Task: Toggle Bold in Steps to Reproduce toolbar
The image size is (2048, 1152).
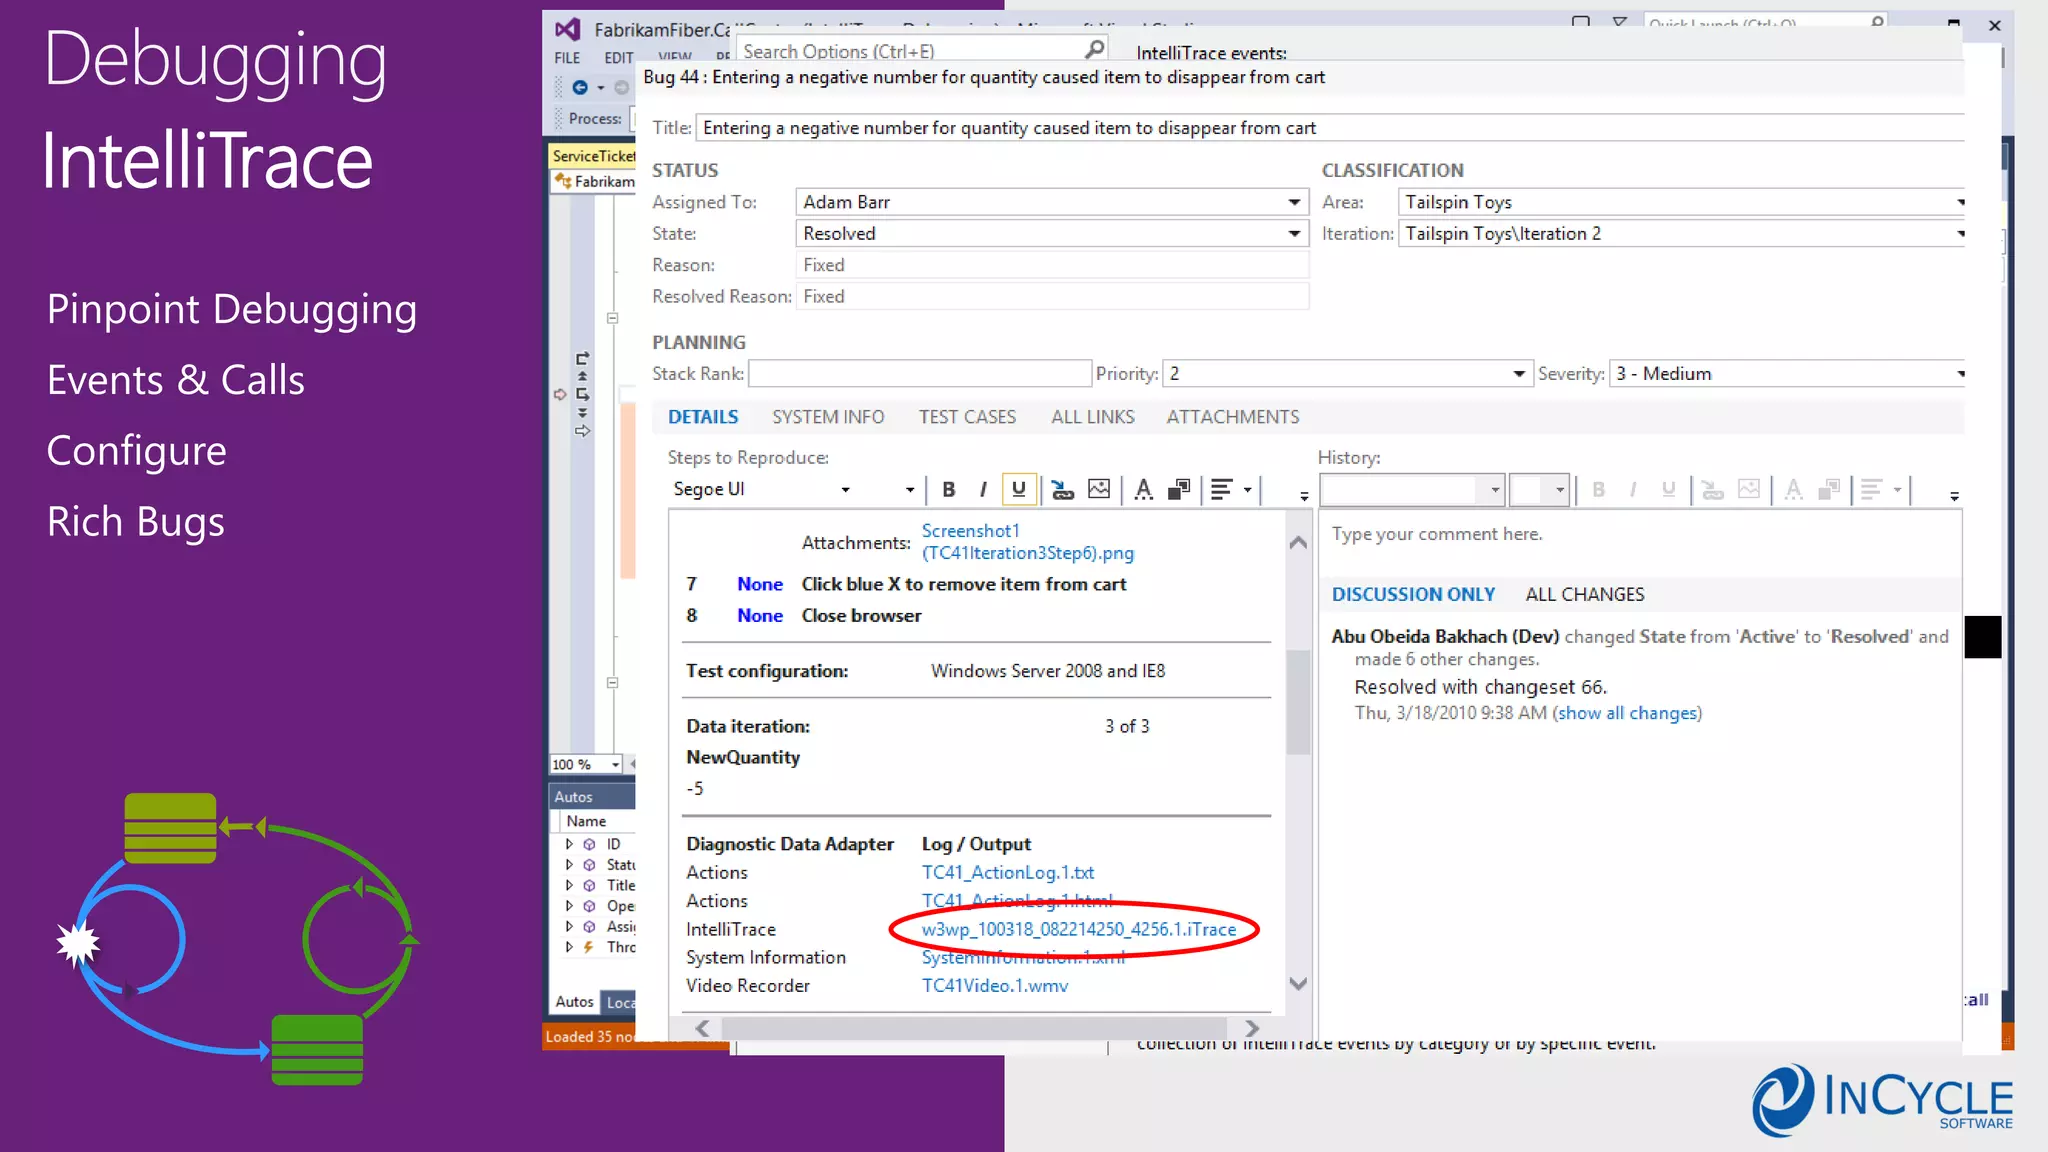Action: point(949,489)
